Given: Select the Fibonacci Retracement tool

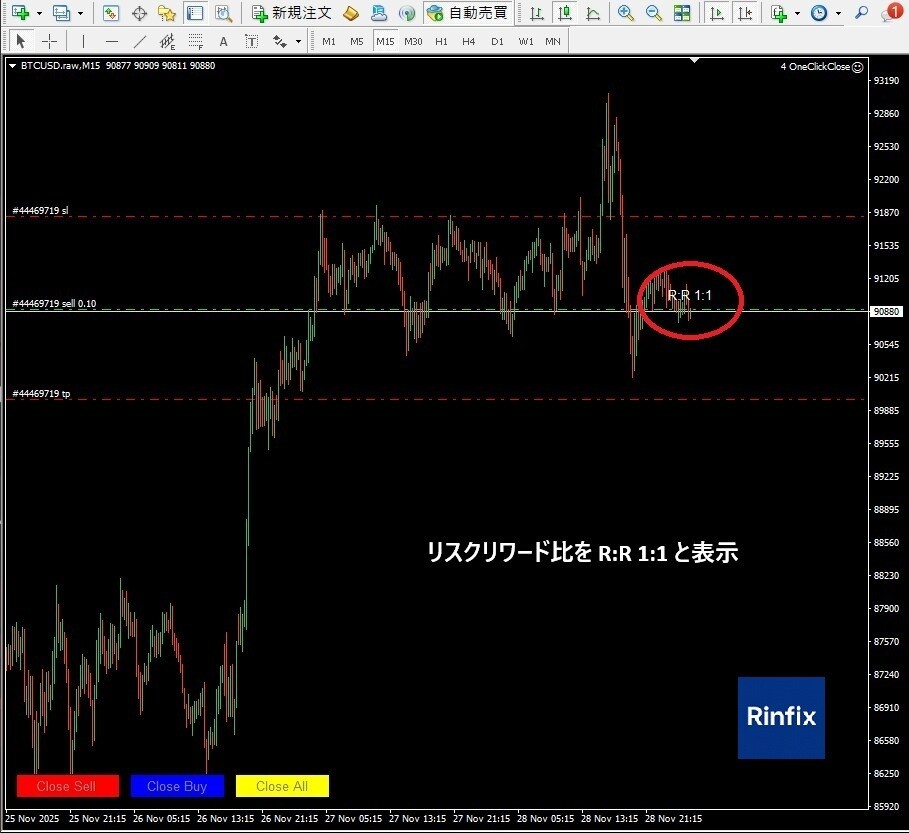Looking at the screenshot, I should tap(196, 41).
